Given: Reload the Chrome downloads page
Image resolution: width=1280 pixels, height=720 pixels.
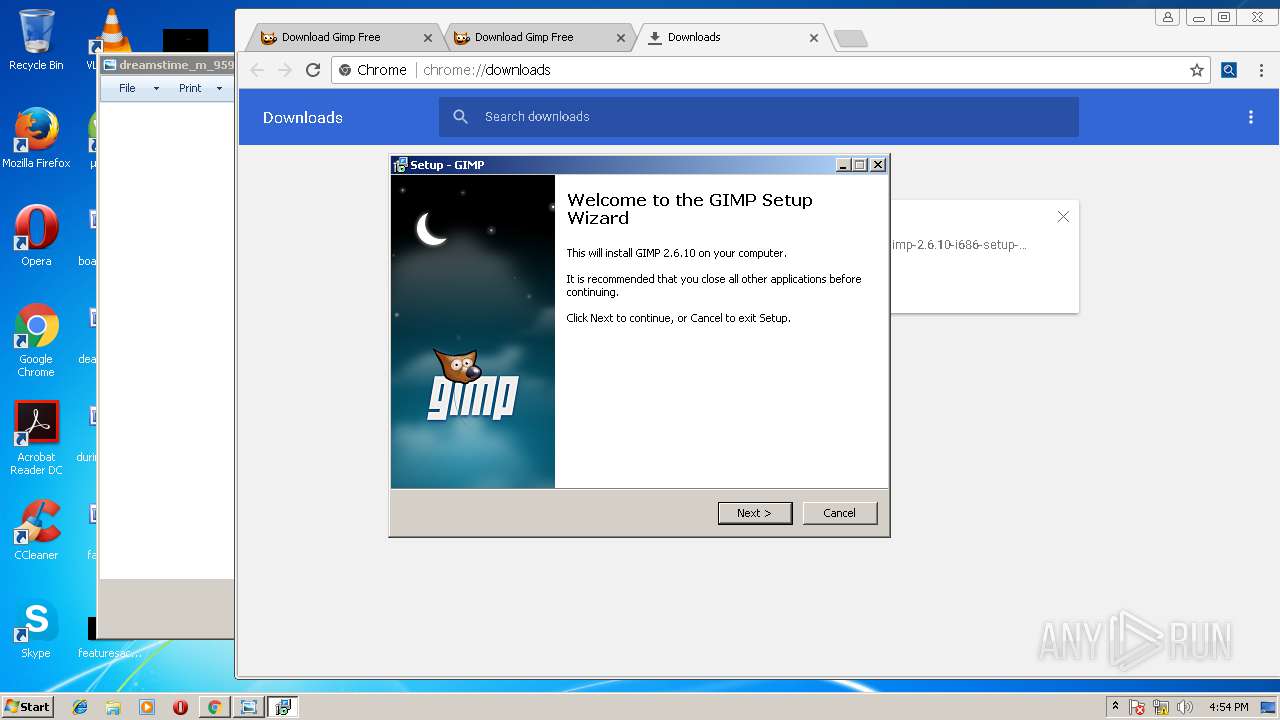Looking at the screenshot, I should (313, 70).
